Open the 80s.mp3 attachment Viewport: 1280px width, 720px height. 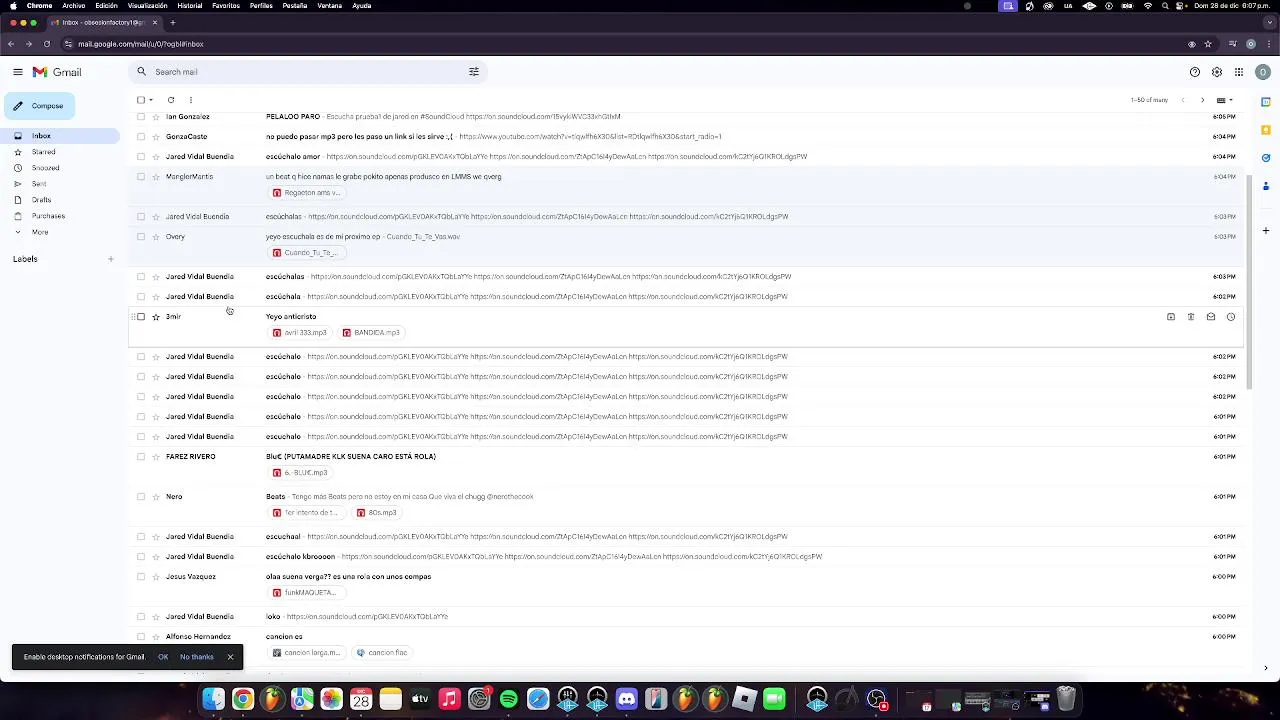click(376, 513)
